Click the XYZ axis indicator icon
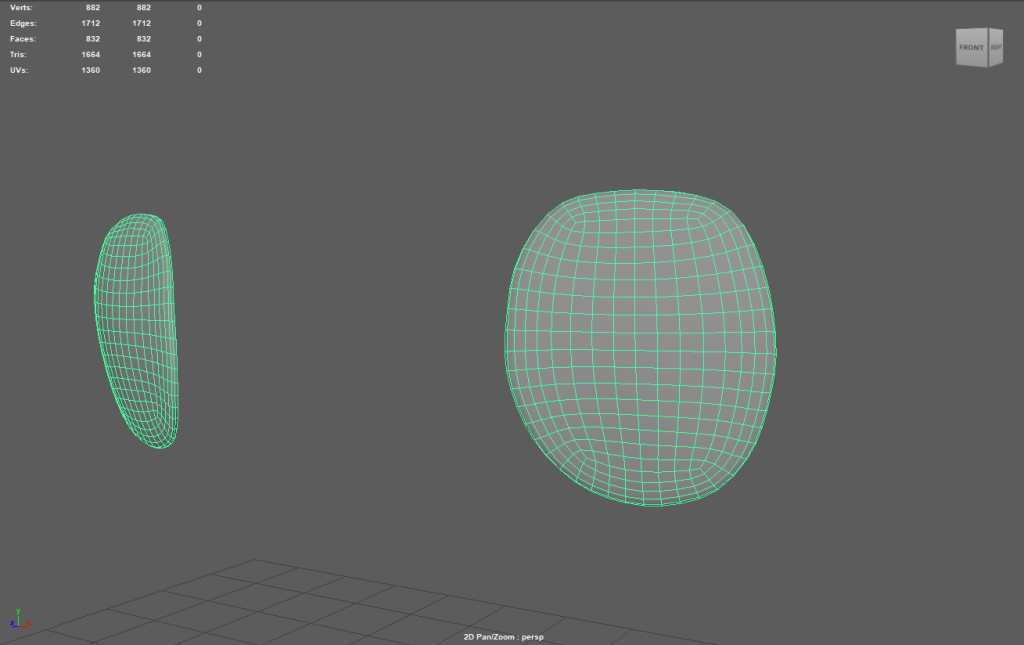This screenshot has height=645, width=1024. (x=19, y=620)
